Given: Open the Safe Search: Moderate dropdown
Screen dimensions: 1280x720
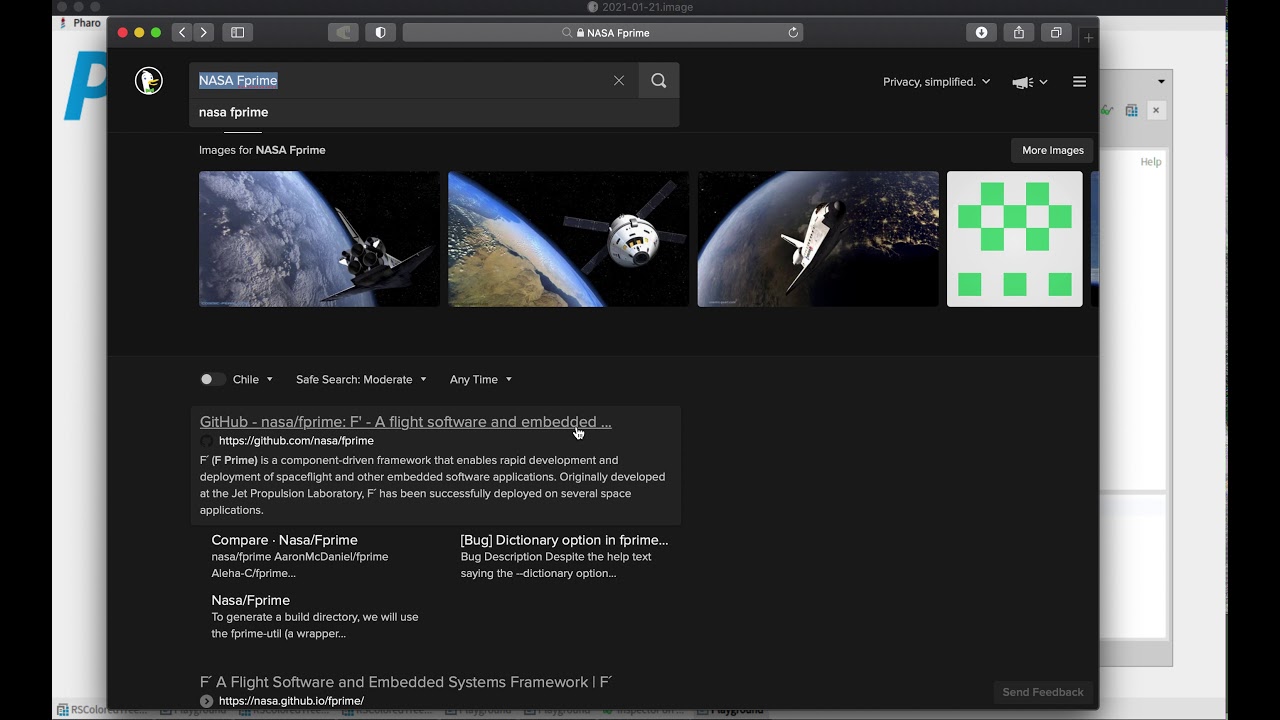Looking at the screenshot, I should tap(361, 380).
